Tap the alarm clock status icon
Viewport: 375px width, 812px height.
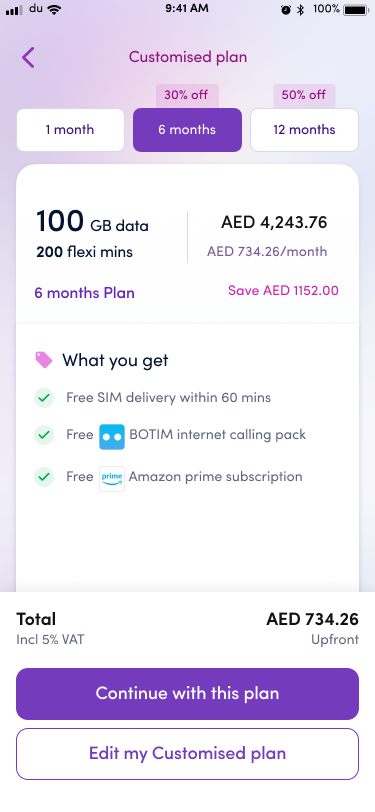tap(285, 9)
